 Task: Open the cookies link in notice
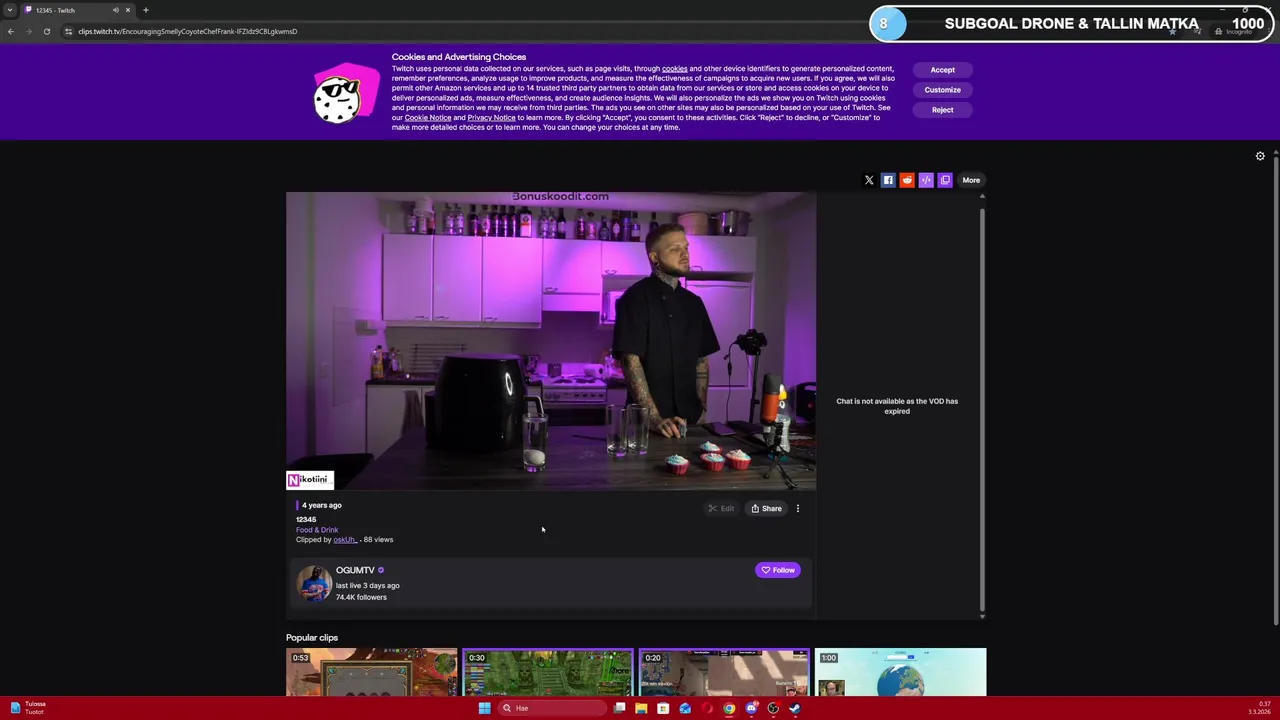674,69
